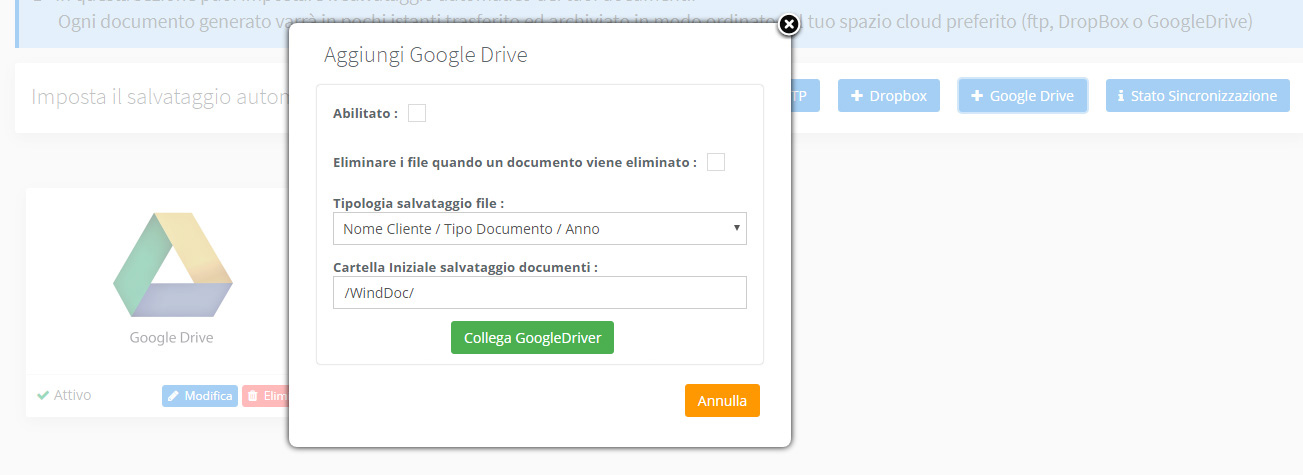Viewport: 1303px width, 475px height.
Task: Enable the Abilitato checkbox
Action: pos(417,113)
